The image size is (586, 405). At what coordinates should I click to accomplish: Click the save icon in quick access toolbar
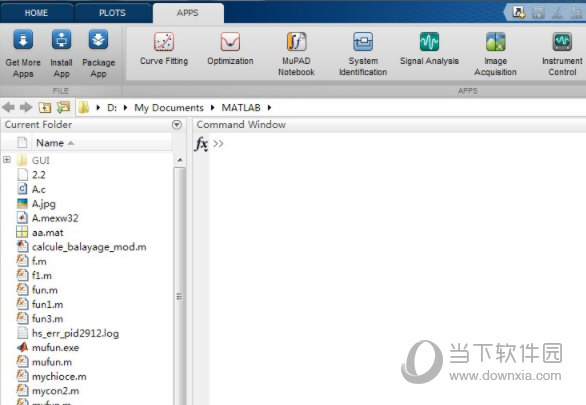[538, 12]
